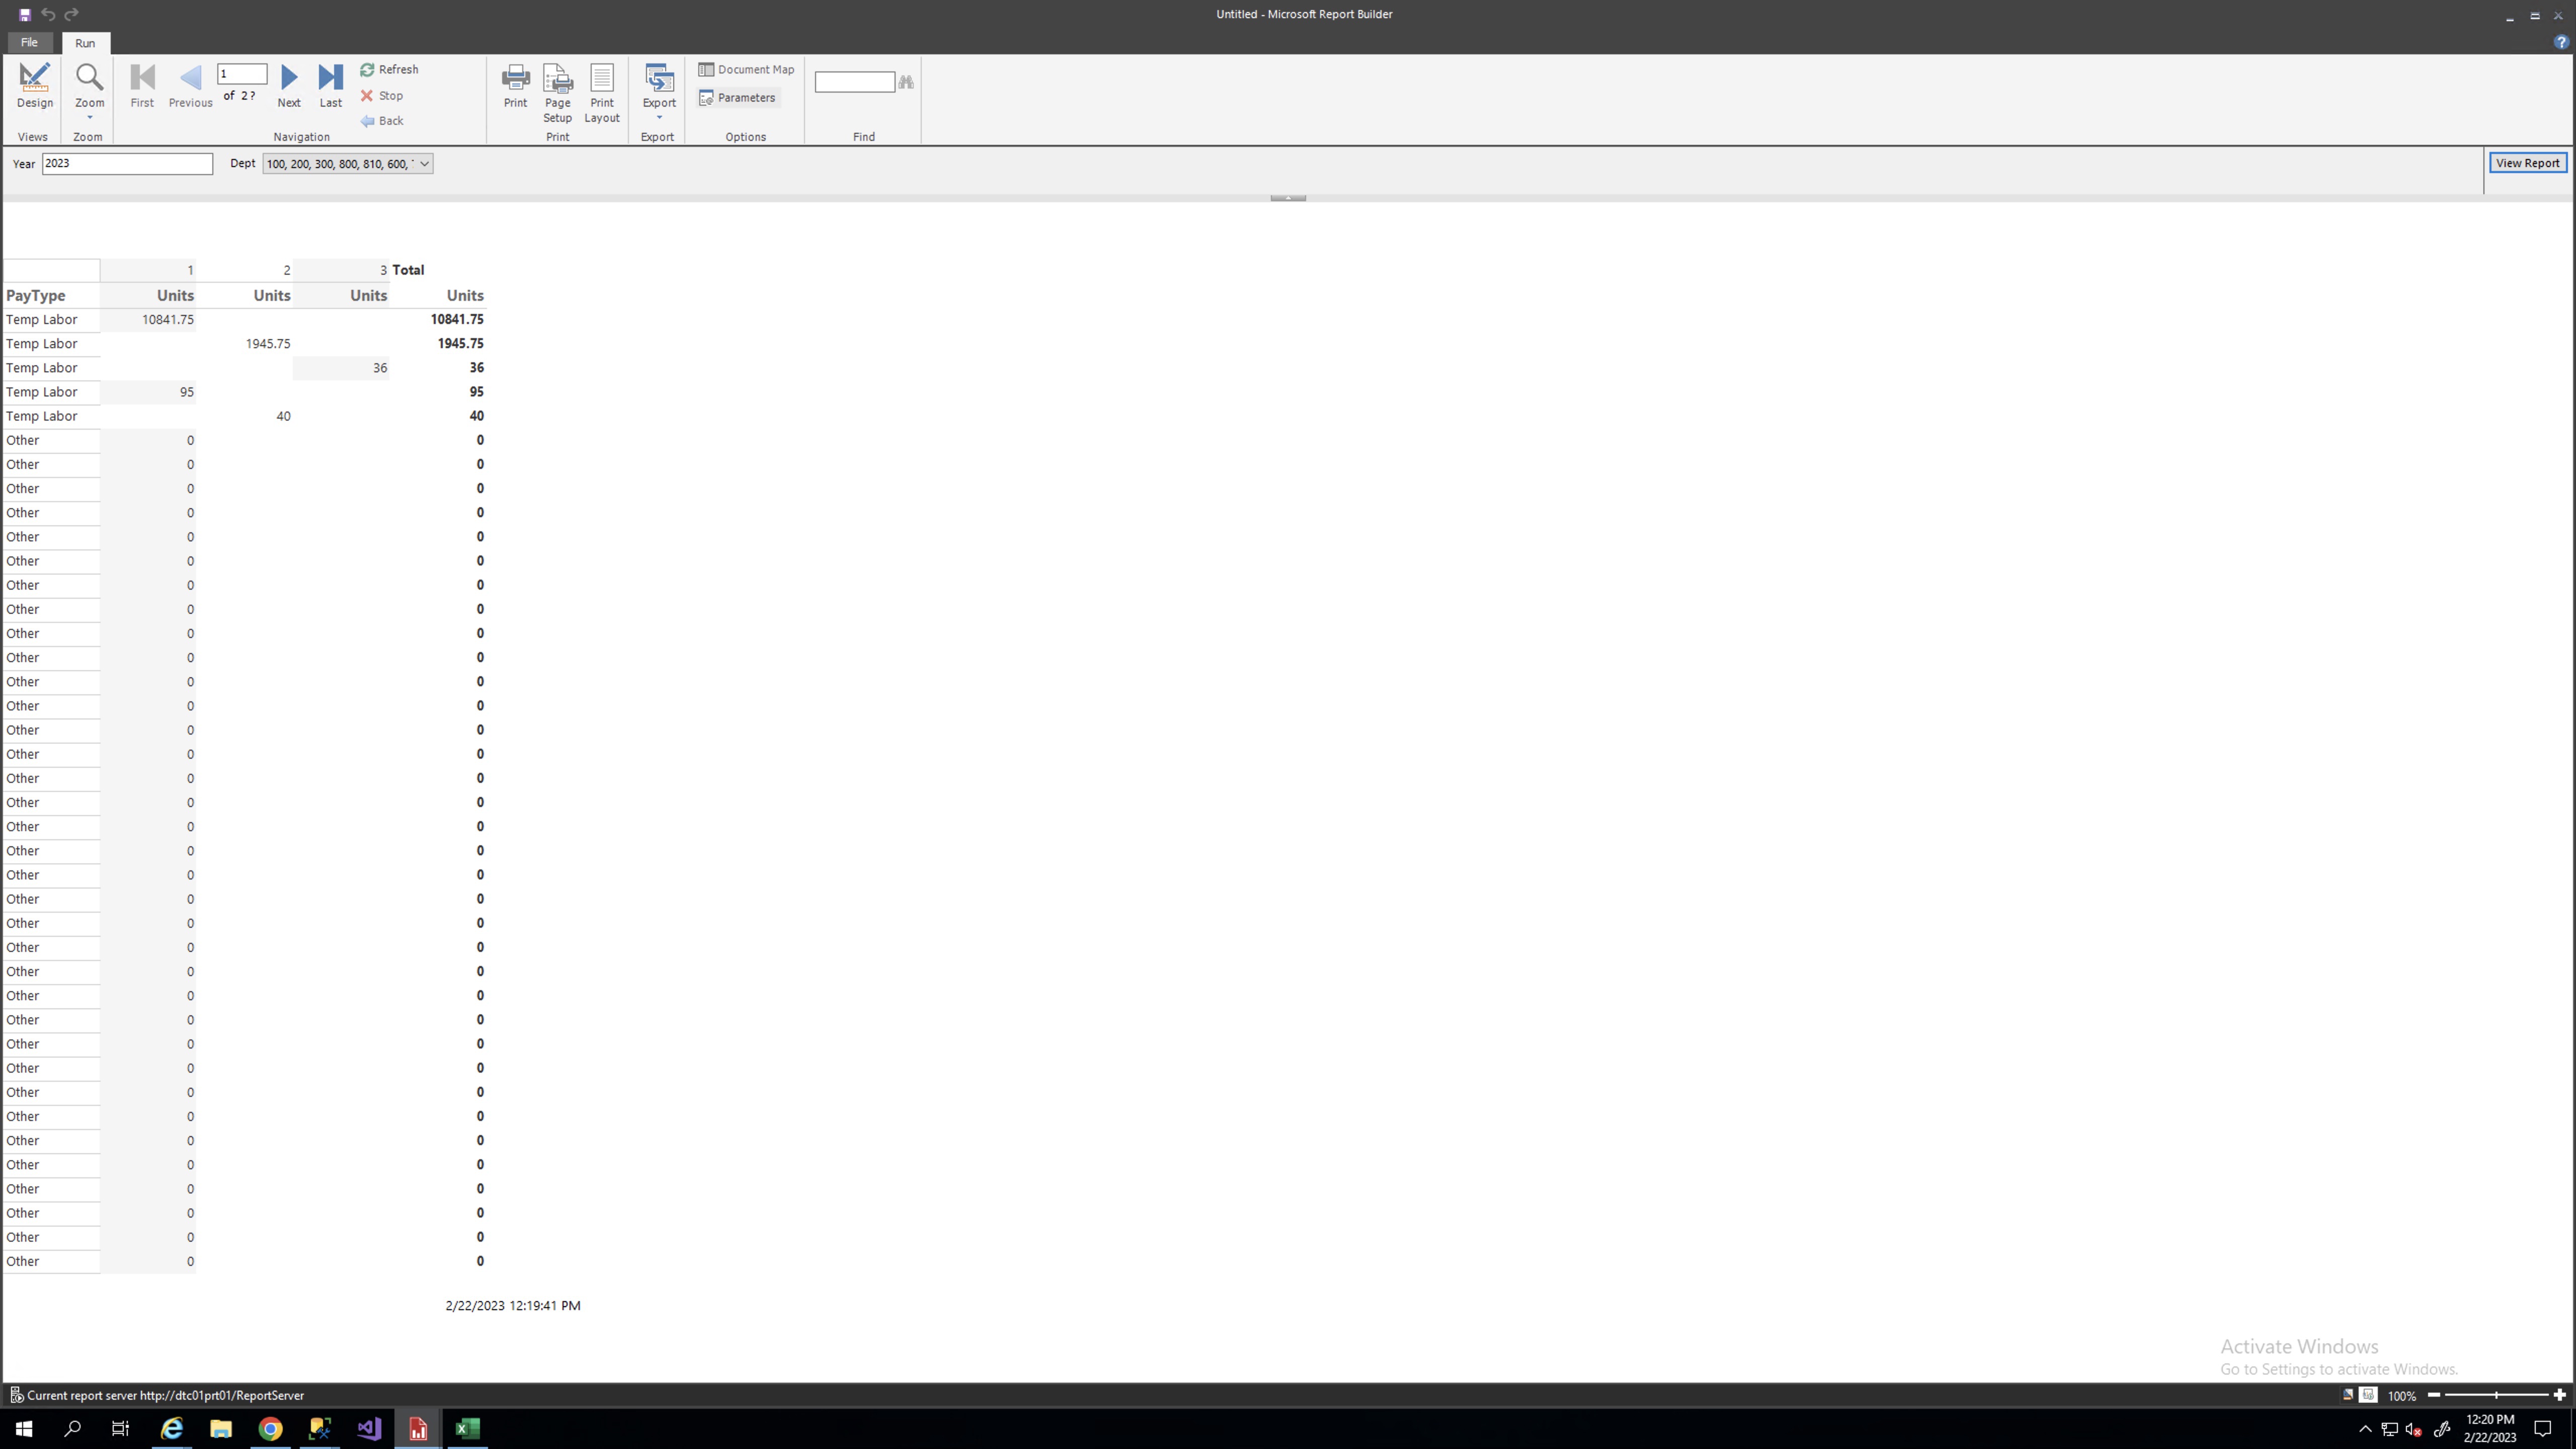
Task: Click the Year parameter field
Action: coord(127,164)
